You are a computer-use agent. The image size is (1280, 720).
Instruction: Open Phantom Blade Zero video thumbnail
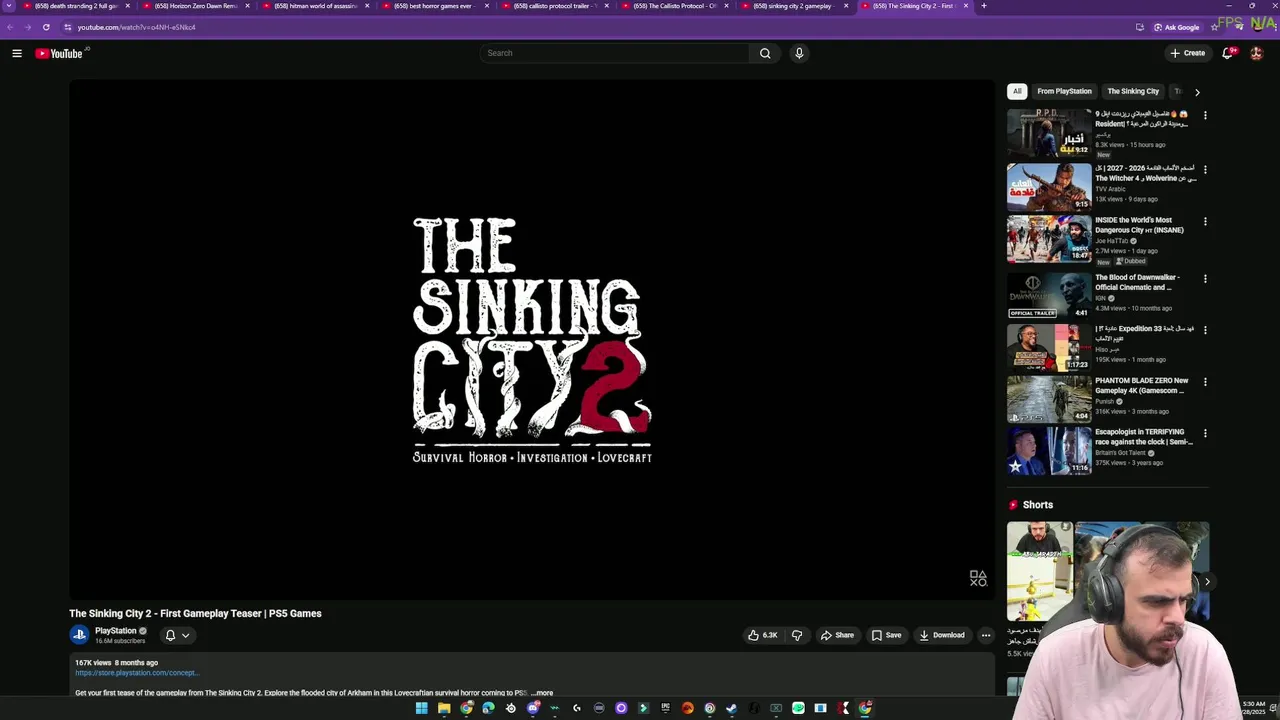tap(1049, 399)
